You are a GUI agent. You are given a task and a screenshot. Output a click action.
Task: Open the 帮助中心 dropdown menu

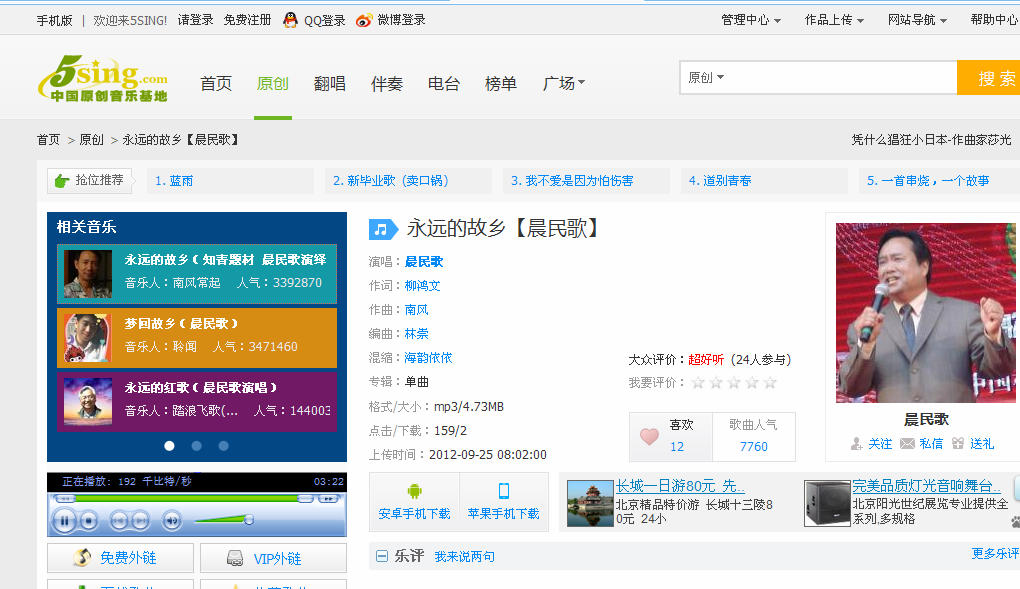coord(995,20)
